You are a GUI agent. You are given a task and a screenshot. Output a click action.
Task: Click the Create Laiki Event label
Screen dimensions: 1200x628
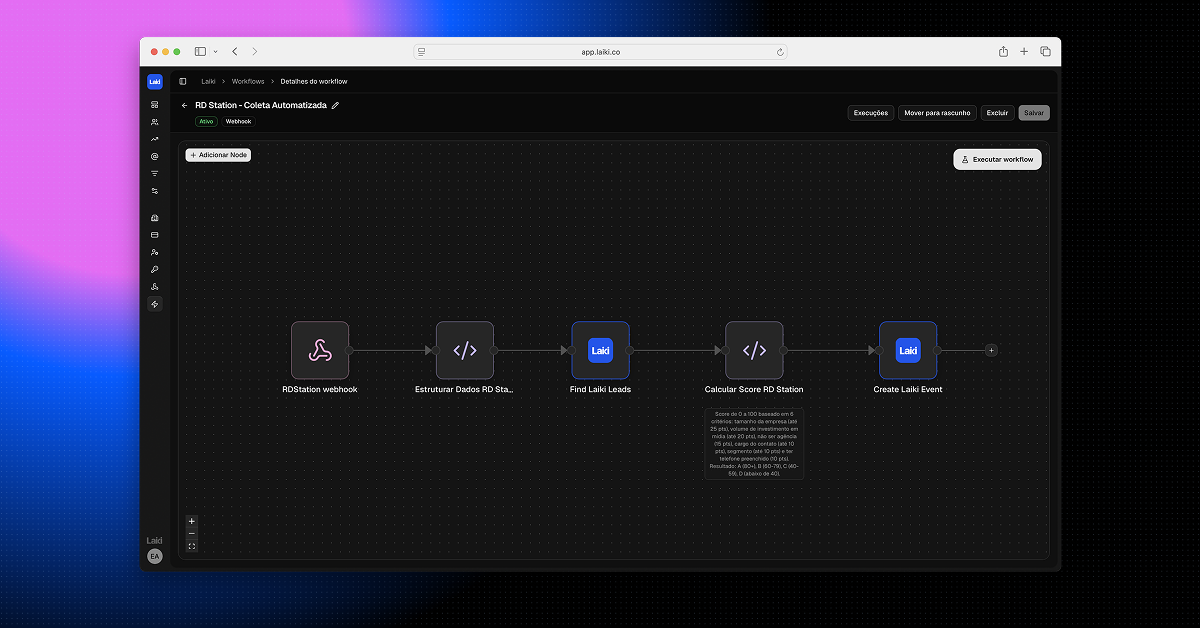908,389
